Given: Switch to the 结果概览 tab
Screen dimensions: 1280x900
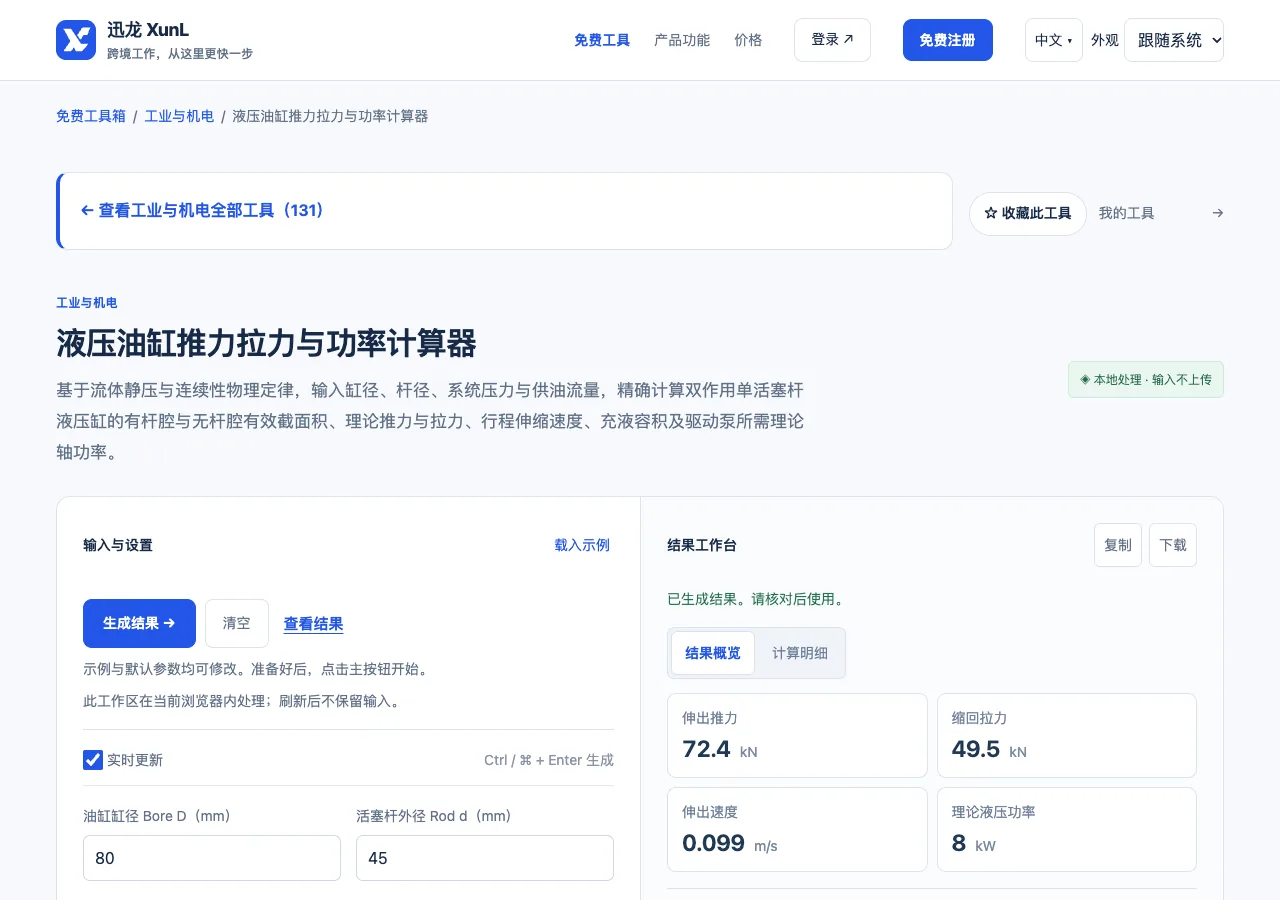Looking at the screenshot, I should pos(713,653).
